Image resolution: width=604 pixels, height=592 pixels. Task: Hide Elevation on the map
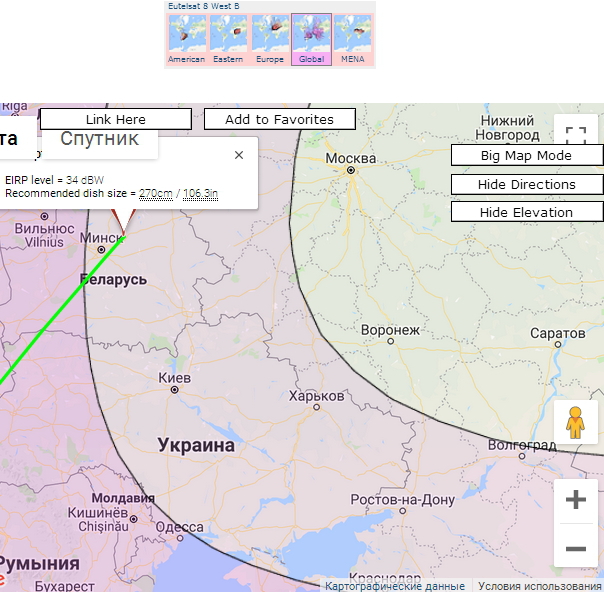pos(527,212)
